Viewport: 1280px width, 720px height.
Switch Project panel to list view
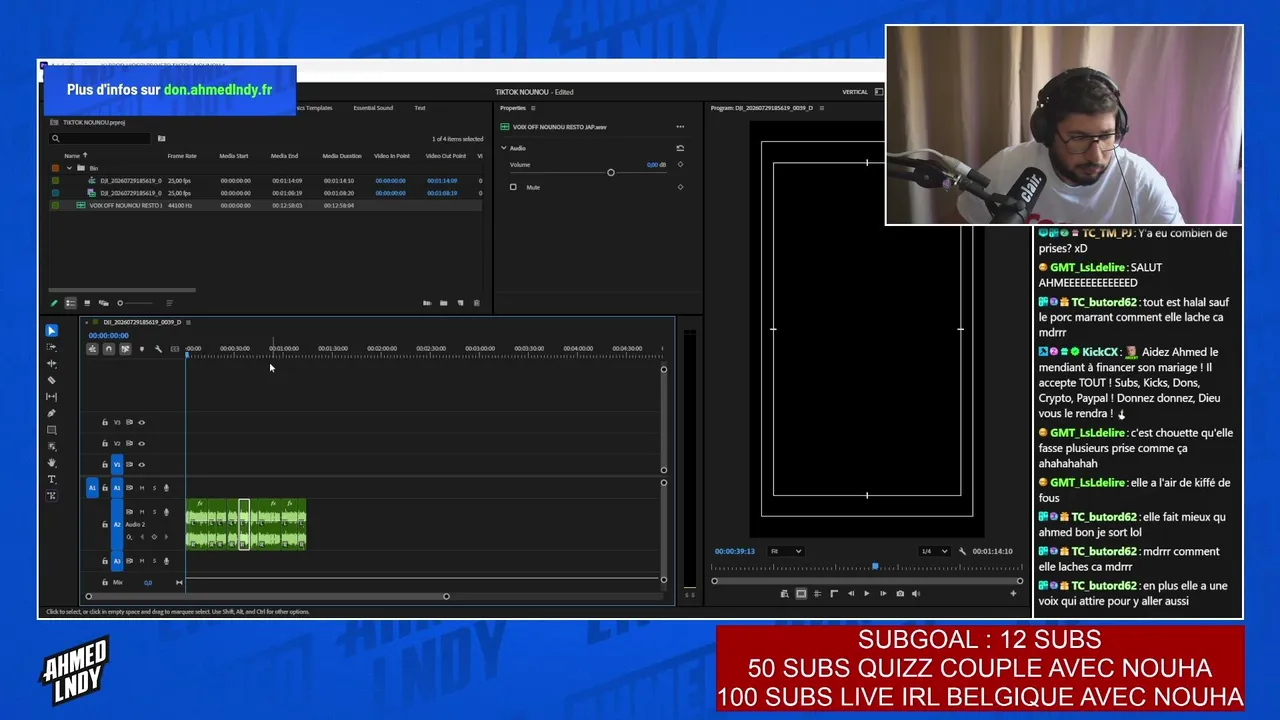pos(70,303)
